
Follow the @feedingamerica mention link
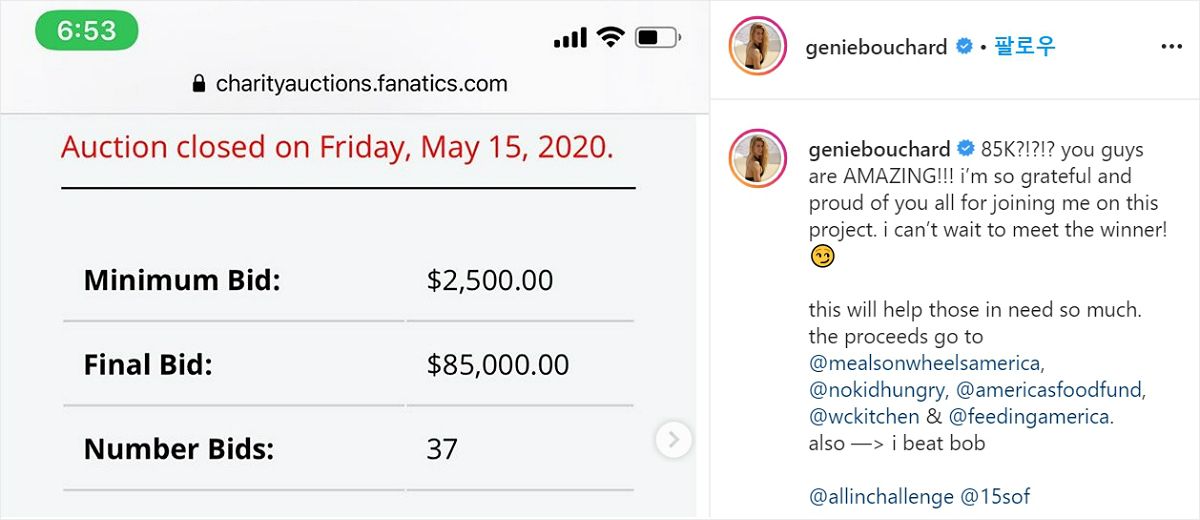pyautogui.click(x=1028, y=416)
